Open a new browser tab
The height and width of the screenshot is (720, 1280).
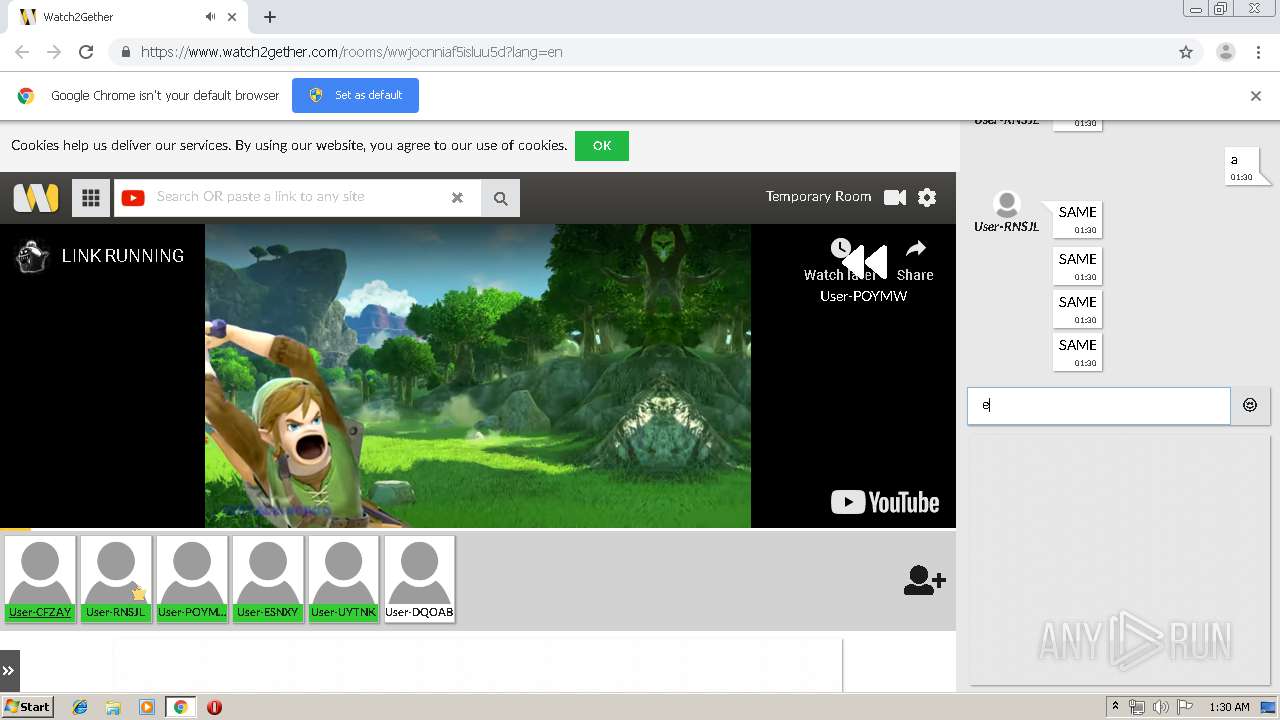(x=270, y=17)
